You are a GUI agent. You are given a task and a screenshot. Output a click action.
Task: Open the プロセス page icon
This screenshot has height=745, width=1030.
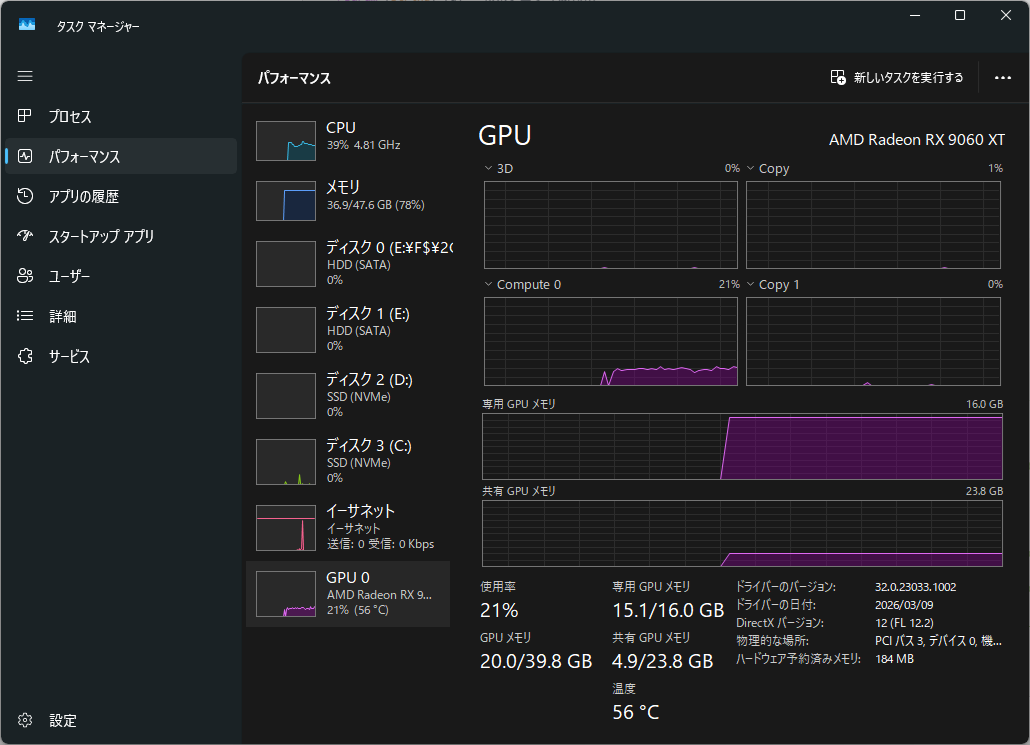[25, 116]
